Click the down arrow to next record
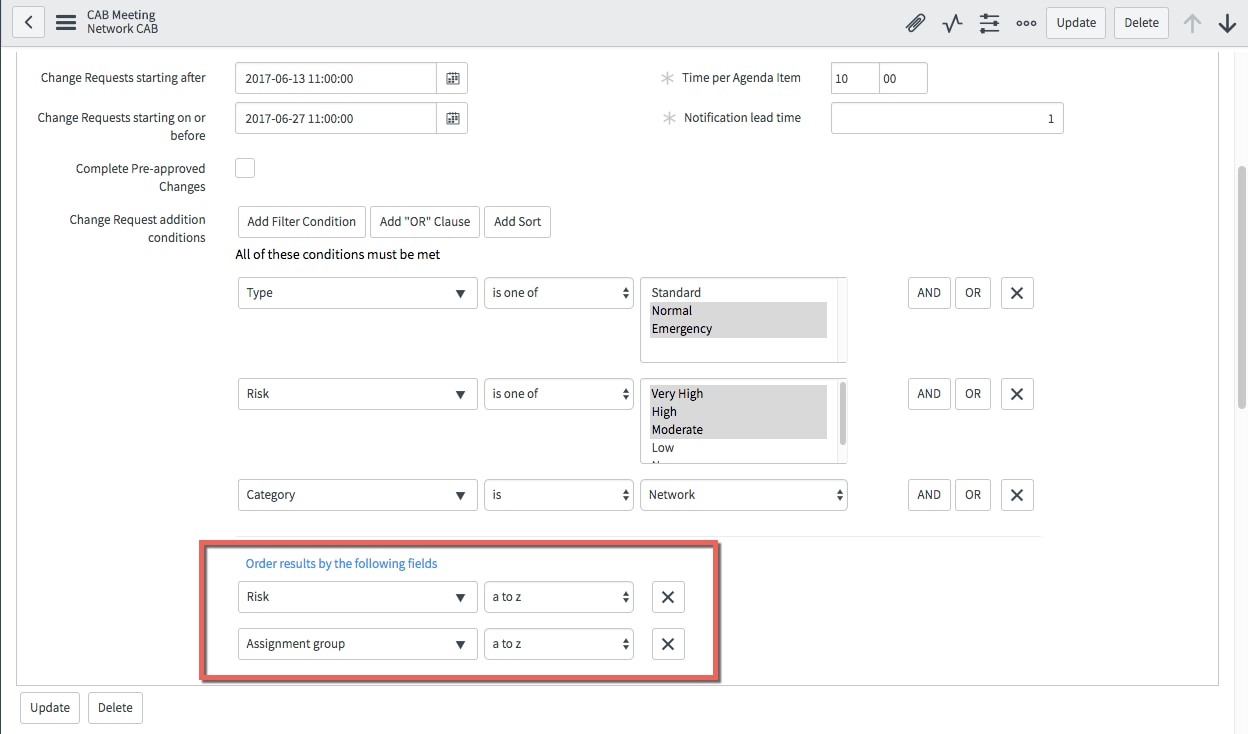The width and height of the screenshot is (1248, 734). (1227, 22)
